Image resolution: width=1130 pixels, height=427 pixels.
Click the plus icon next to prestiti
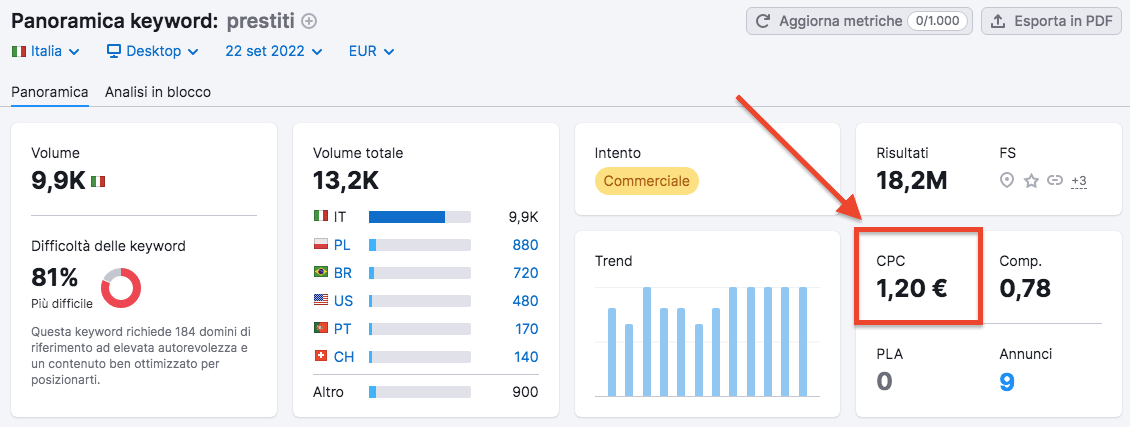tap(309, 21)
